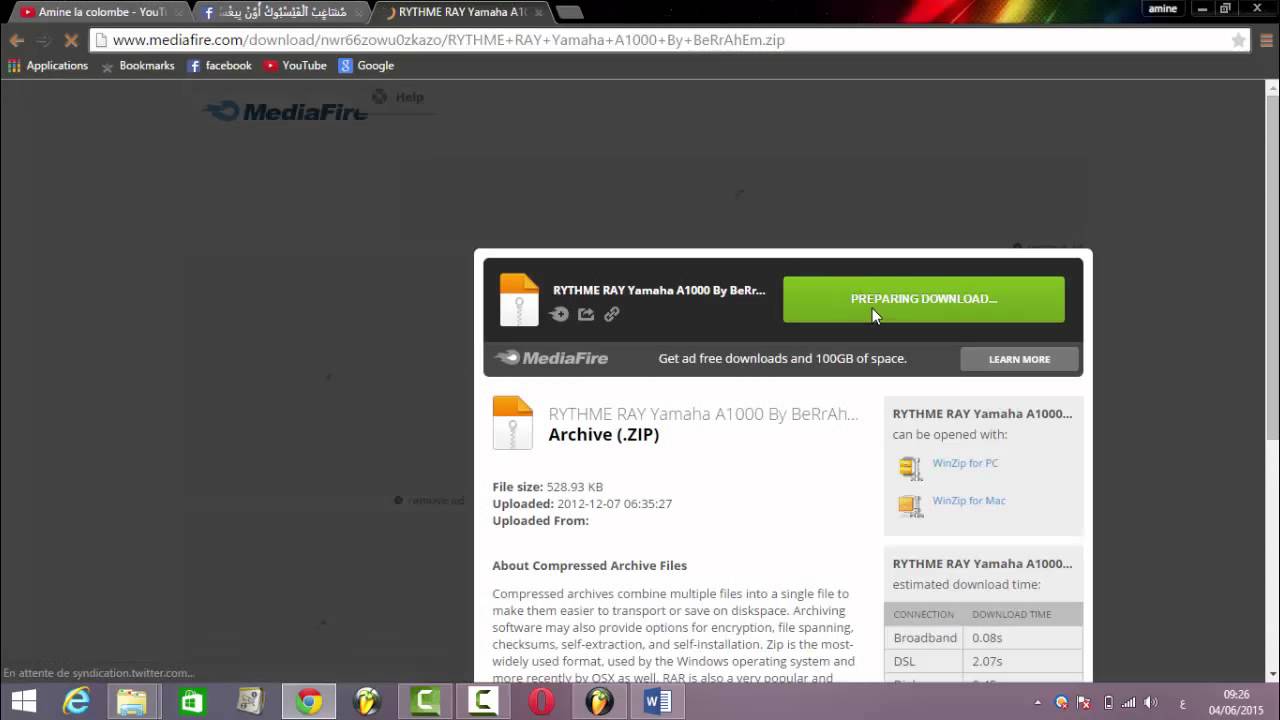This screenshot has height=720, width=1280.
Task: Open Microsoft Word from taskbar
Action: (x=657, y=702)
